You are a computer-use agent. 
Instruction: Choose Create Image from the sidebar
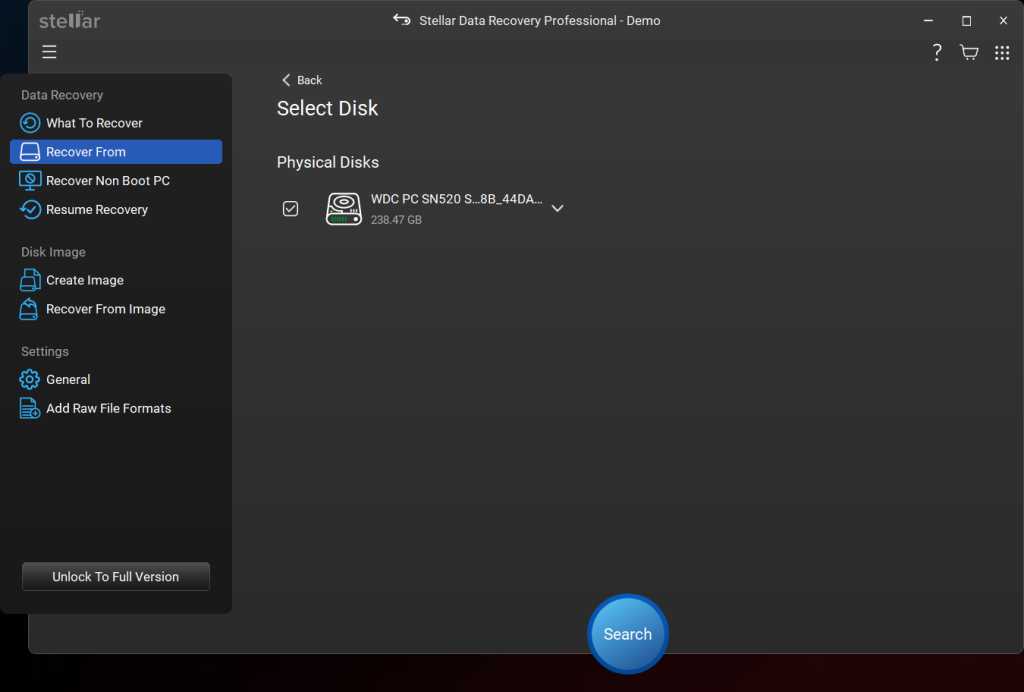point(116,279)
